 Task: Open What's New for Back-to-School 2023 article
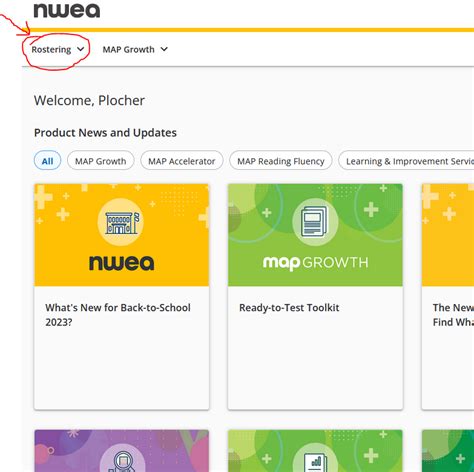118,315
